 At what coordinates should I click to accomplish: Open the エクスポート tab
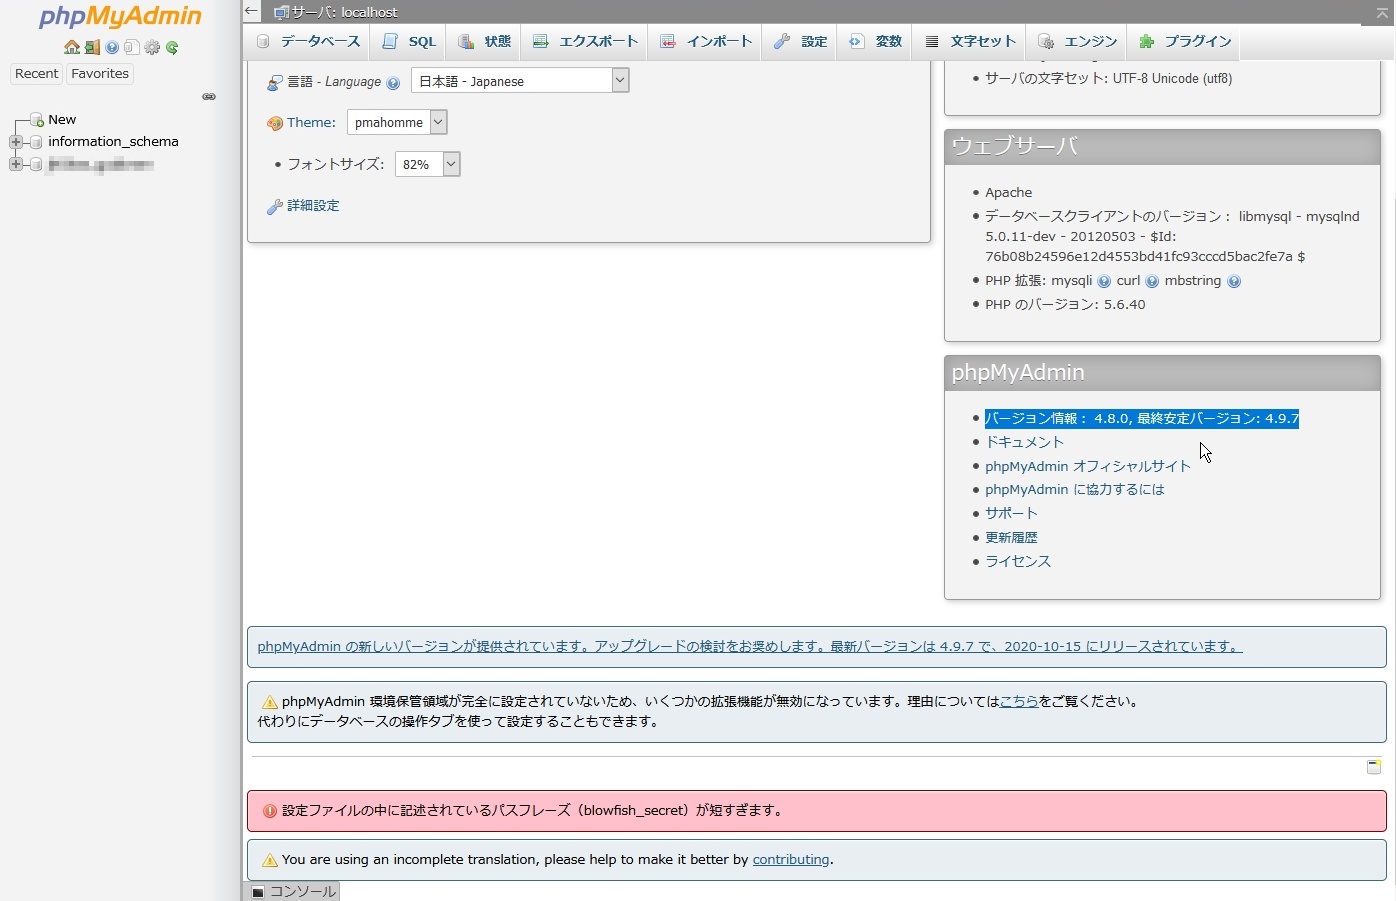pyautogui.click(x=585, y=42)
